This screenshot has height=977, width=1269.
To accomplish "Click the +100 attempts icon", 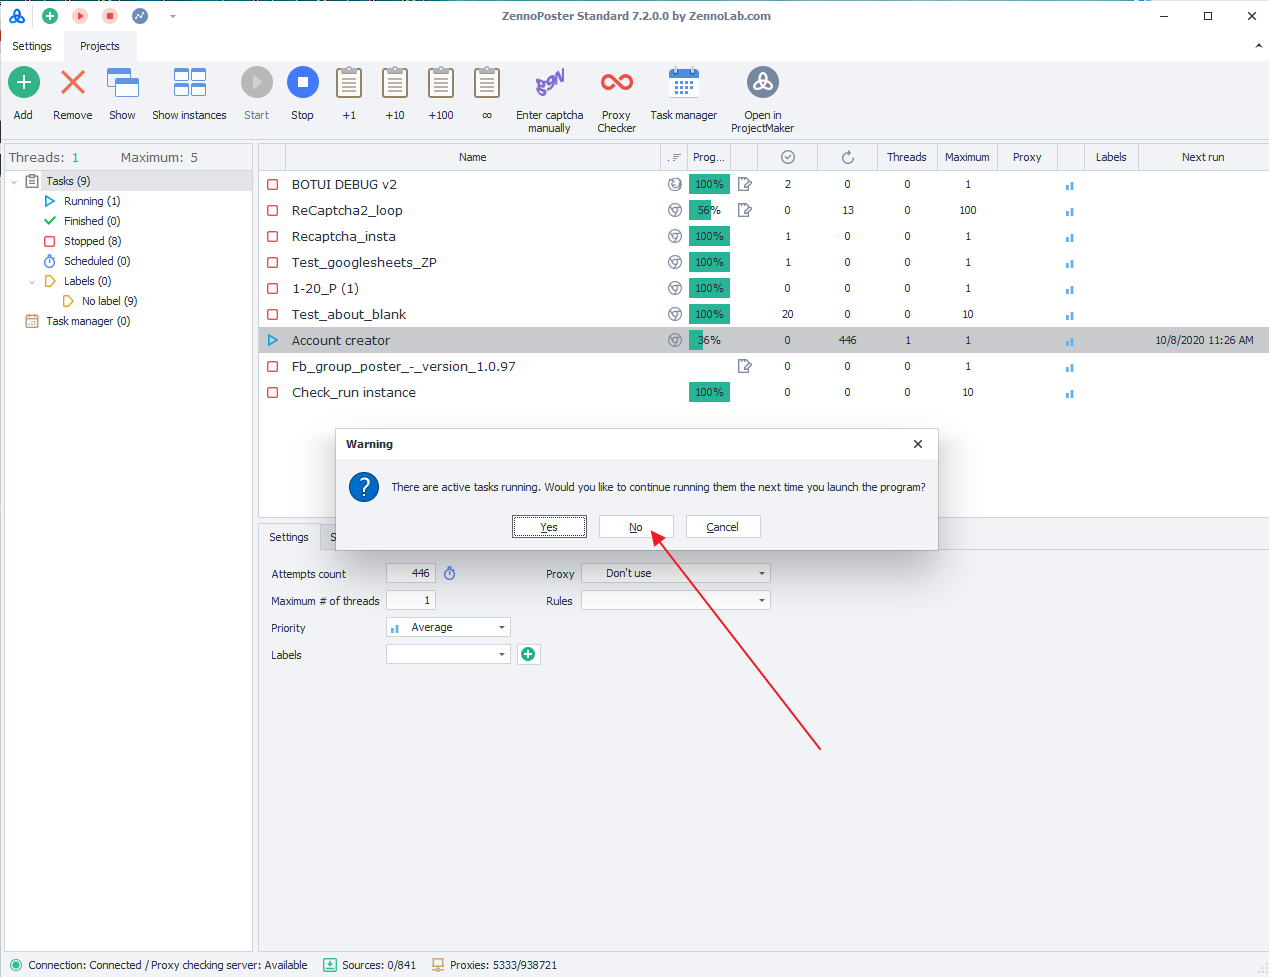I will click(x=440, y=83).
